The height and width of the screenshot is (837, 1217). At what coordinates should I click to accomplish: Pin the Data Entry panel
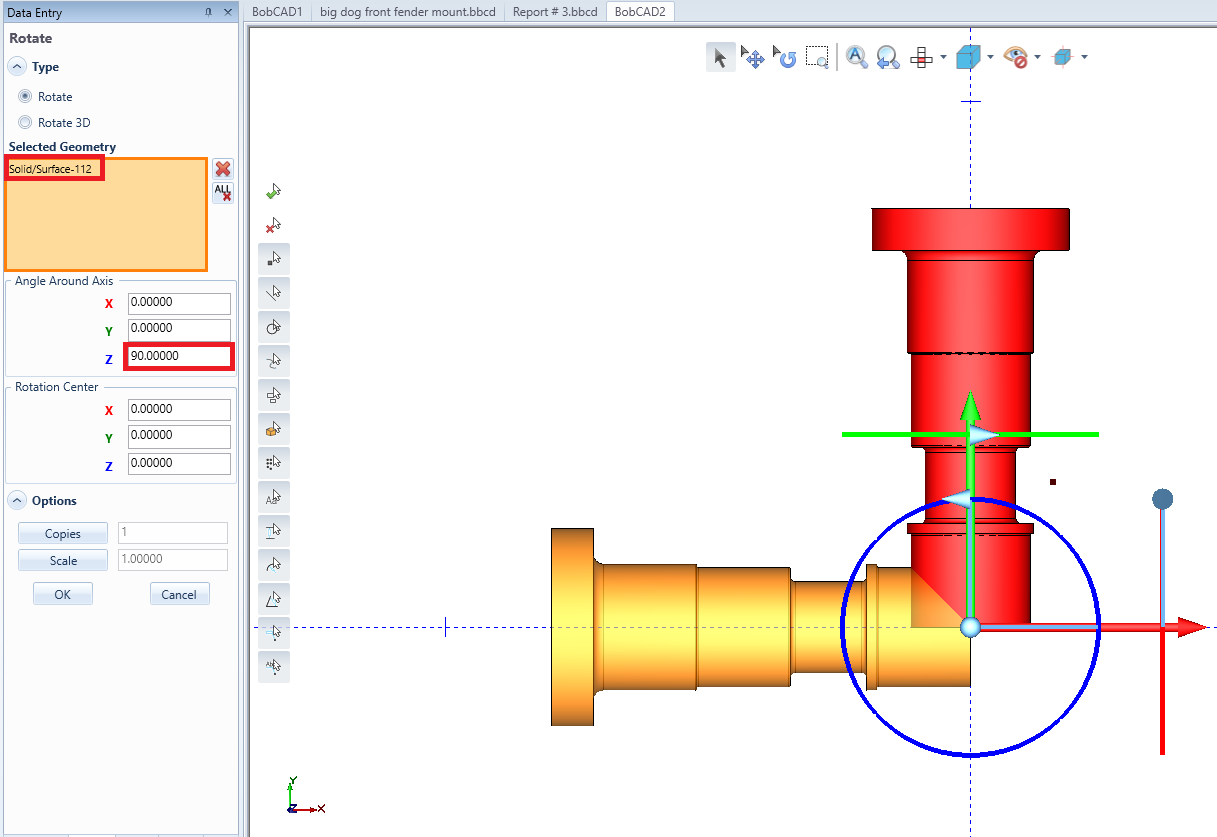[209, 12]
